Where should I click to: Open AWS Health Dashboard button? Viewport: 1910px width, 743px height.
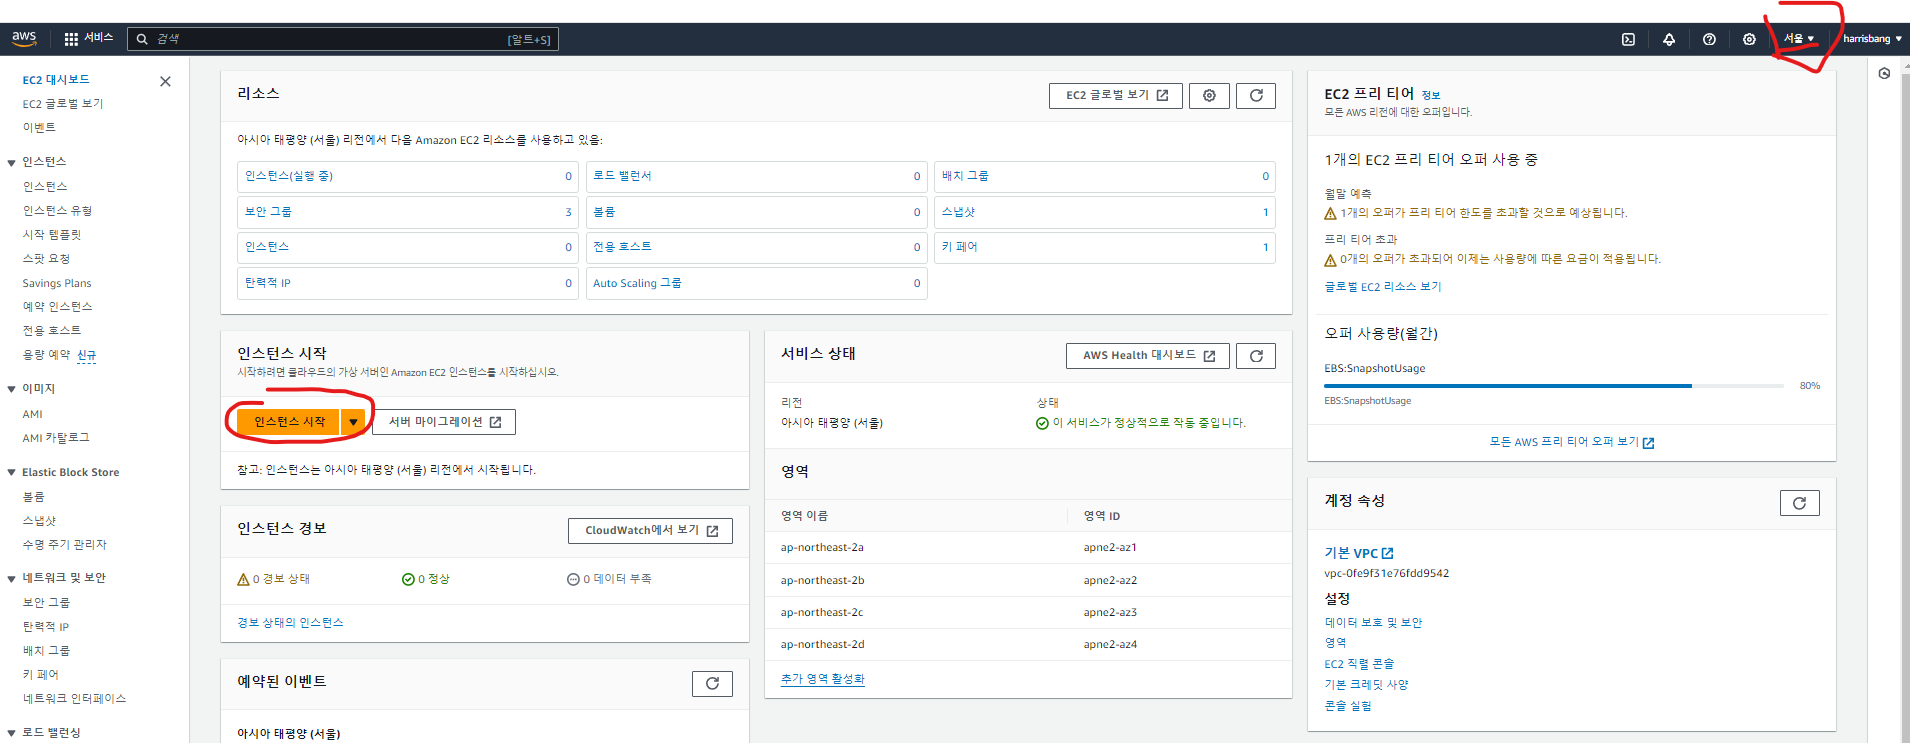coord(1148,355)
